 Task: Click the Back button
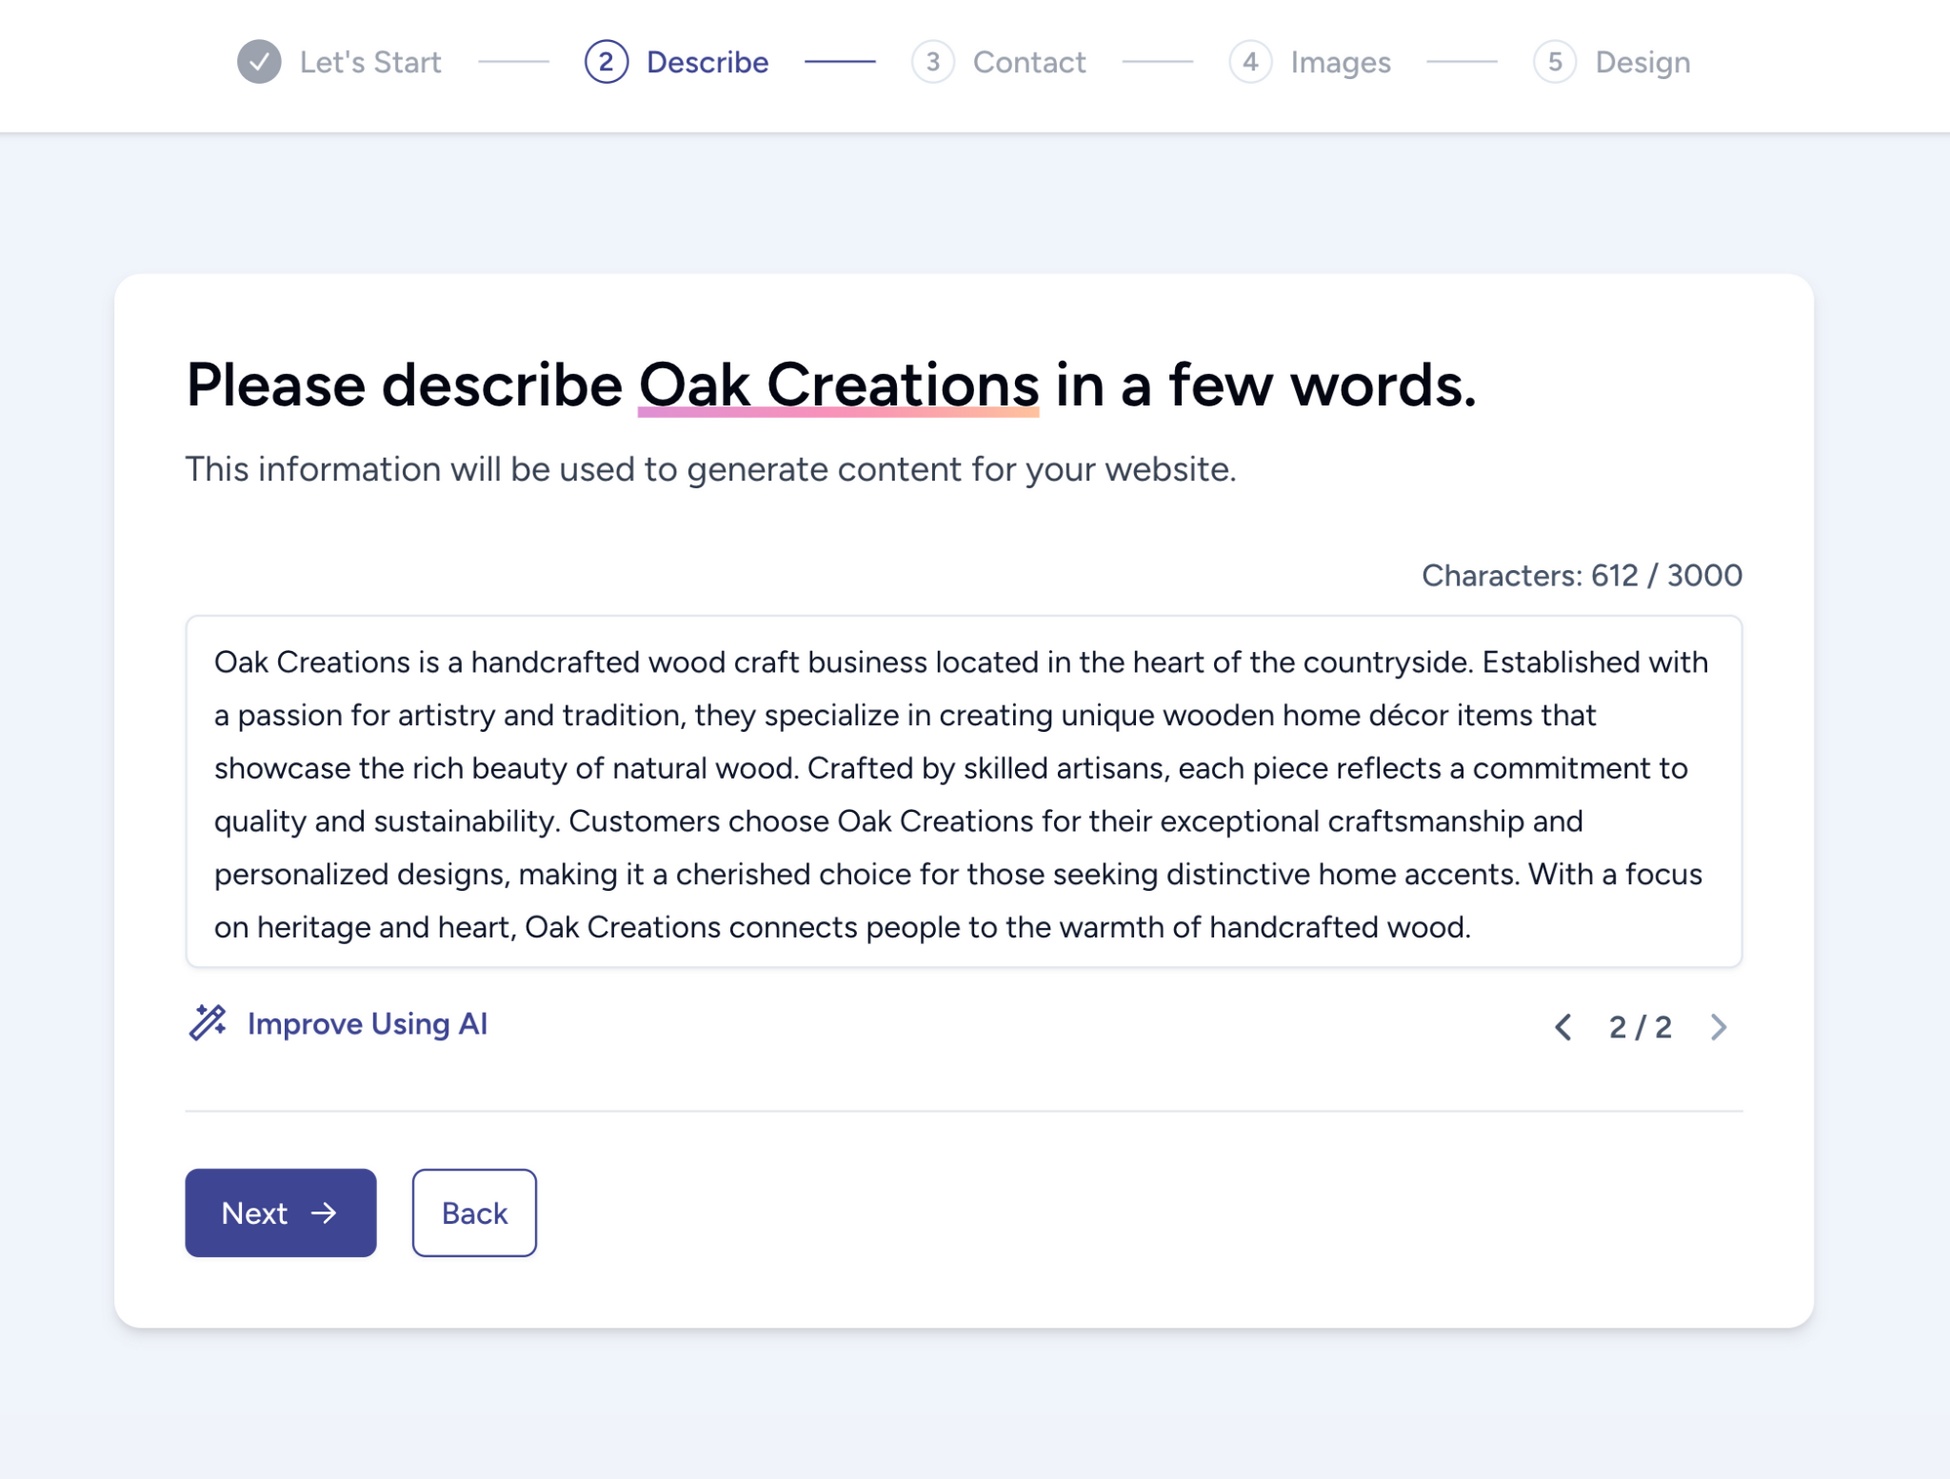click(474, 1212)
